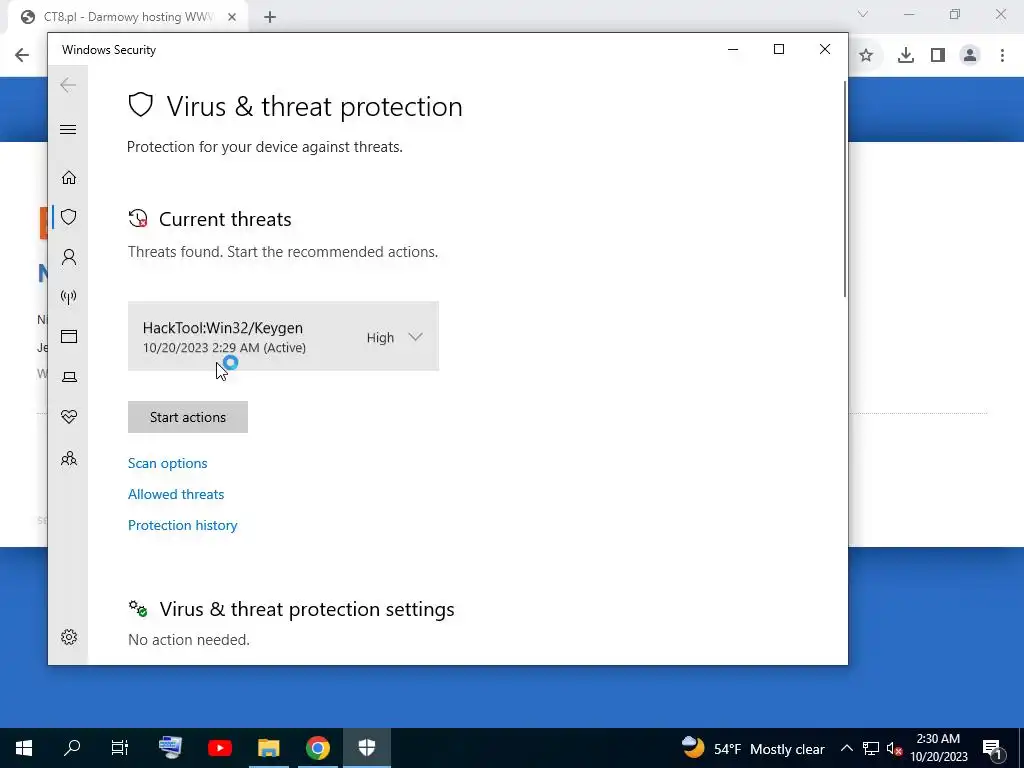
Task: Open the notification center icon
Action: coord(993,748)
